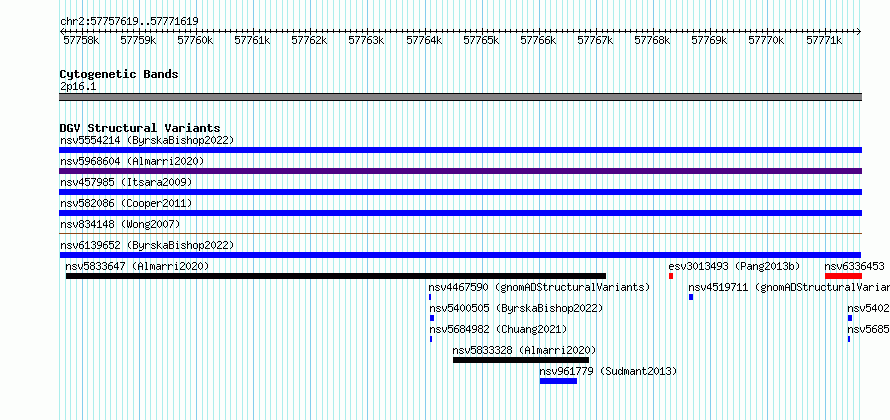Open esv3013493 (Pang2013b) label
Screen dimensions: 890x420
tap(734, 266)
